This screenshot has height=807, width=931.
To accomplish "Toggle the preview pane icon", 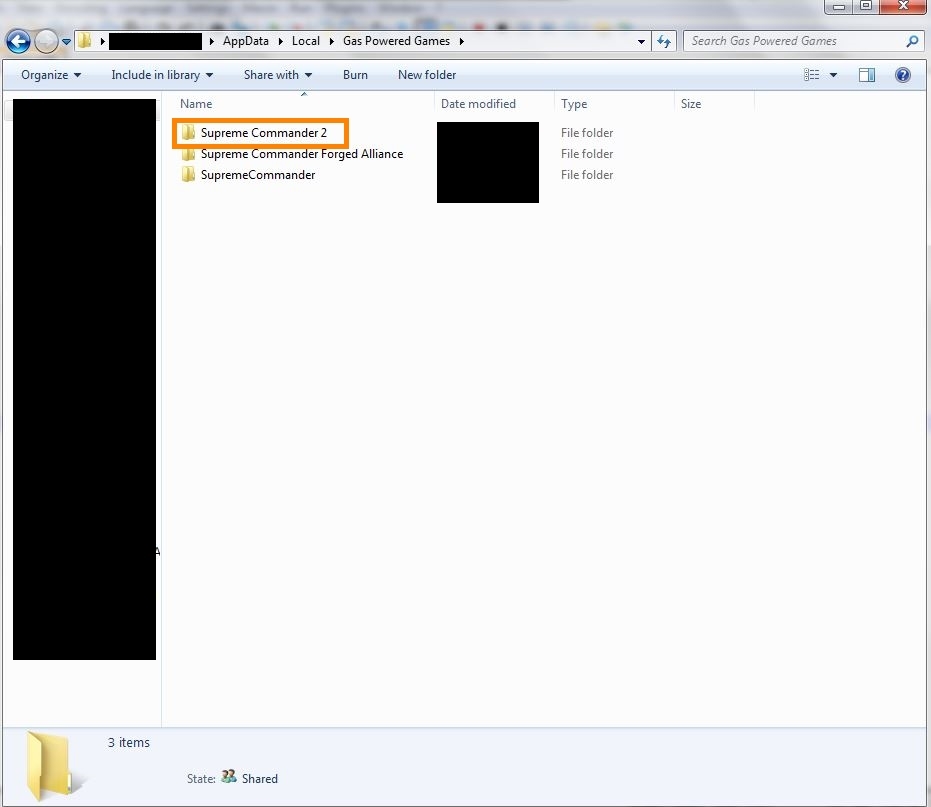I will [x=867, y=75].
